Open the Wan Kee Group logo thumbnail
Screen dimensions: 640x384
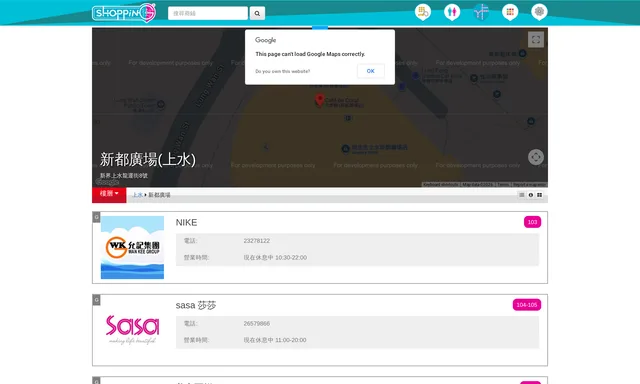132,247
